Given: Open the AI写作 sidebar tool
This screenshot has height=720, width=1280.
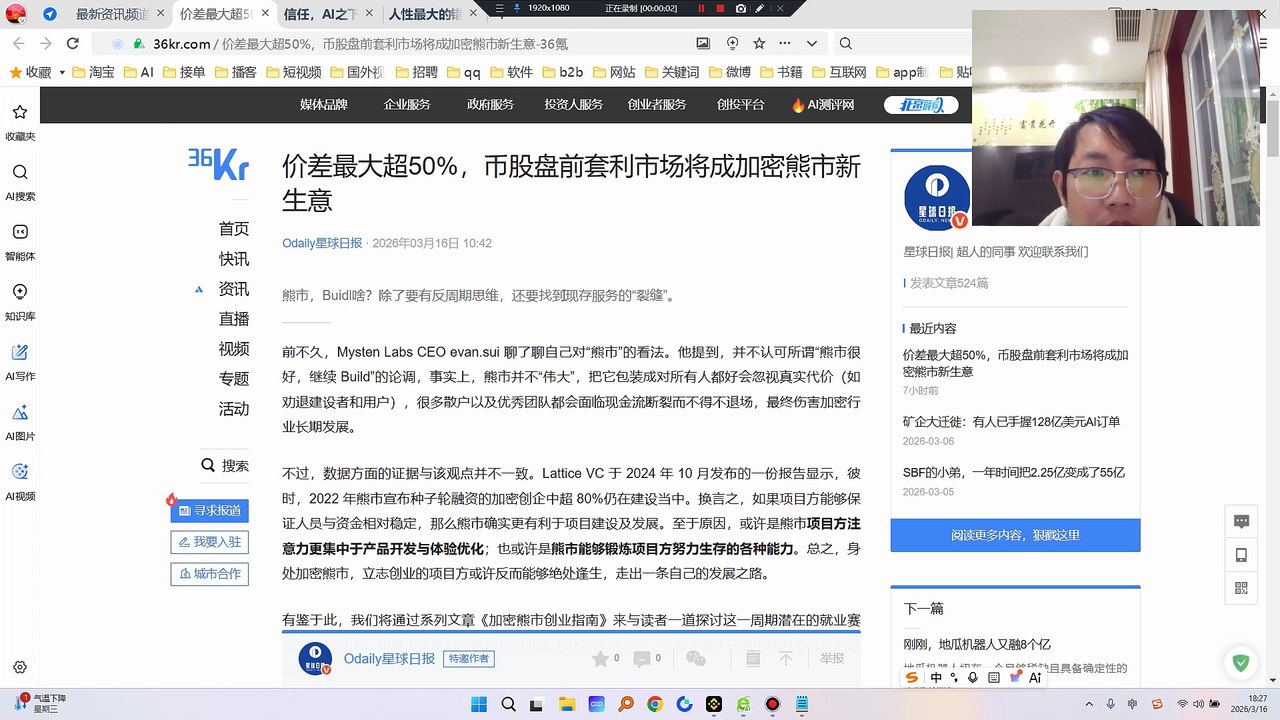Looking at the screenshot, I should [x=20, y=360].
